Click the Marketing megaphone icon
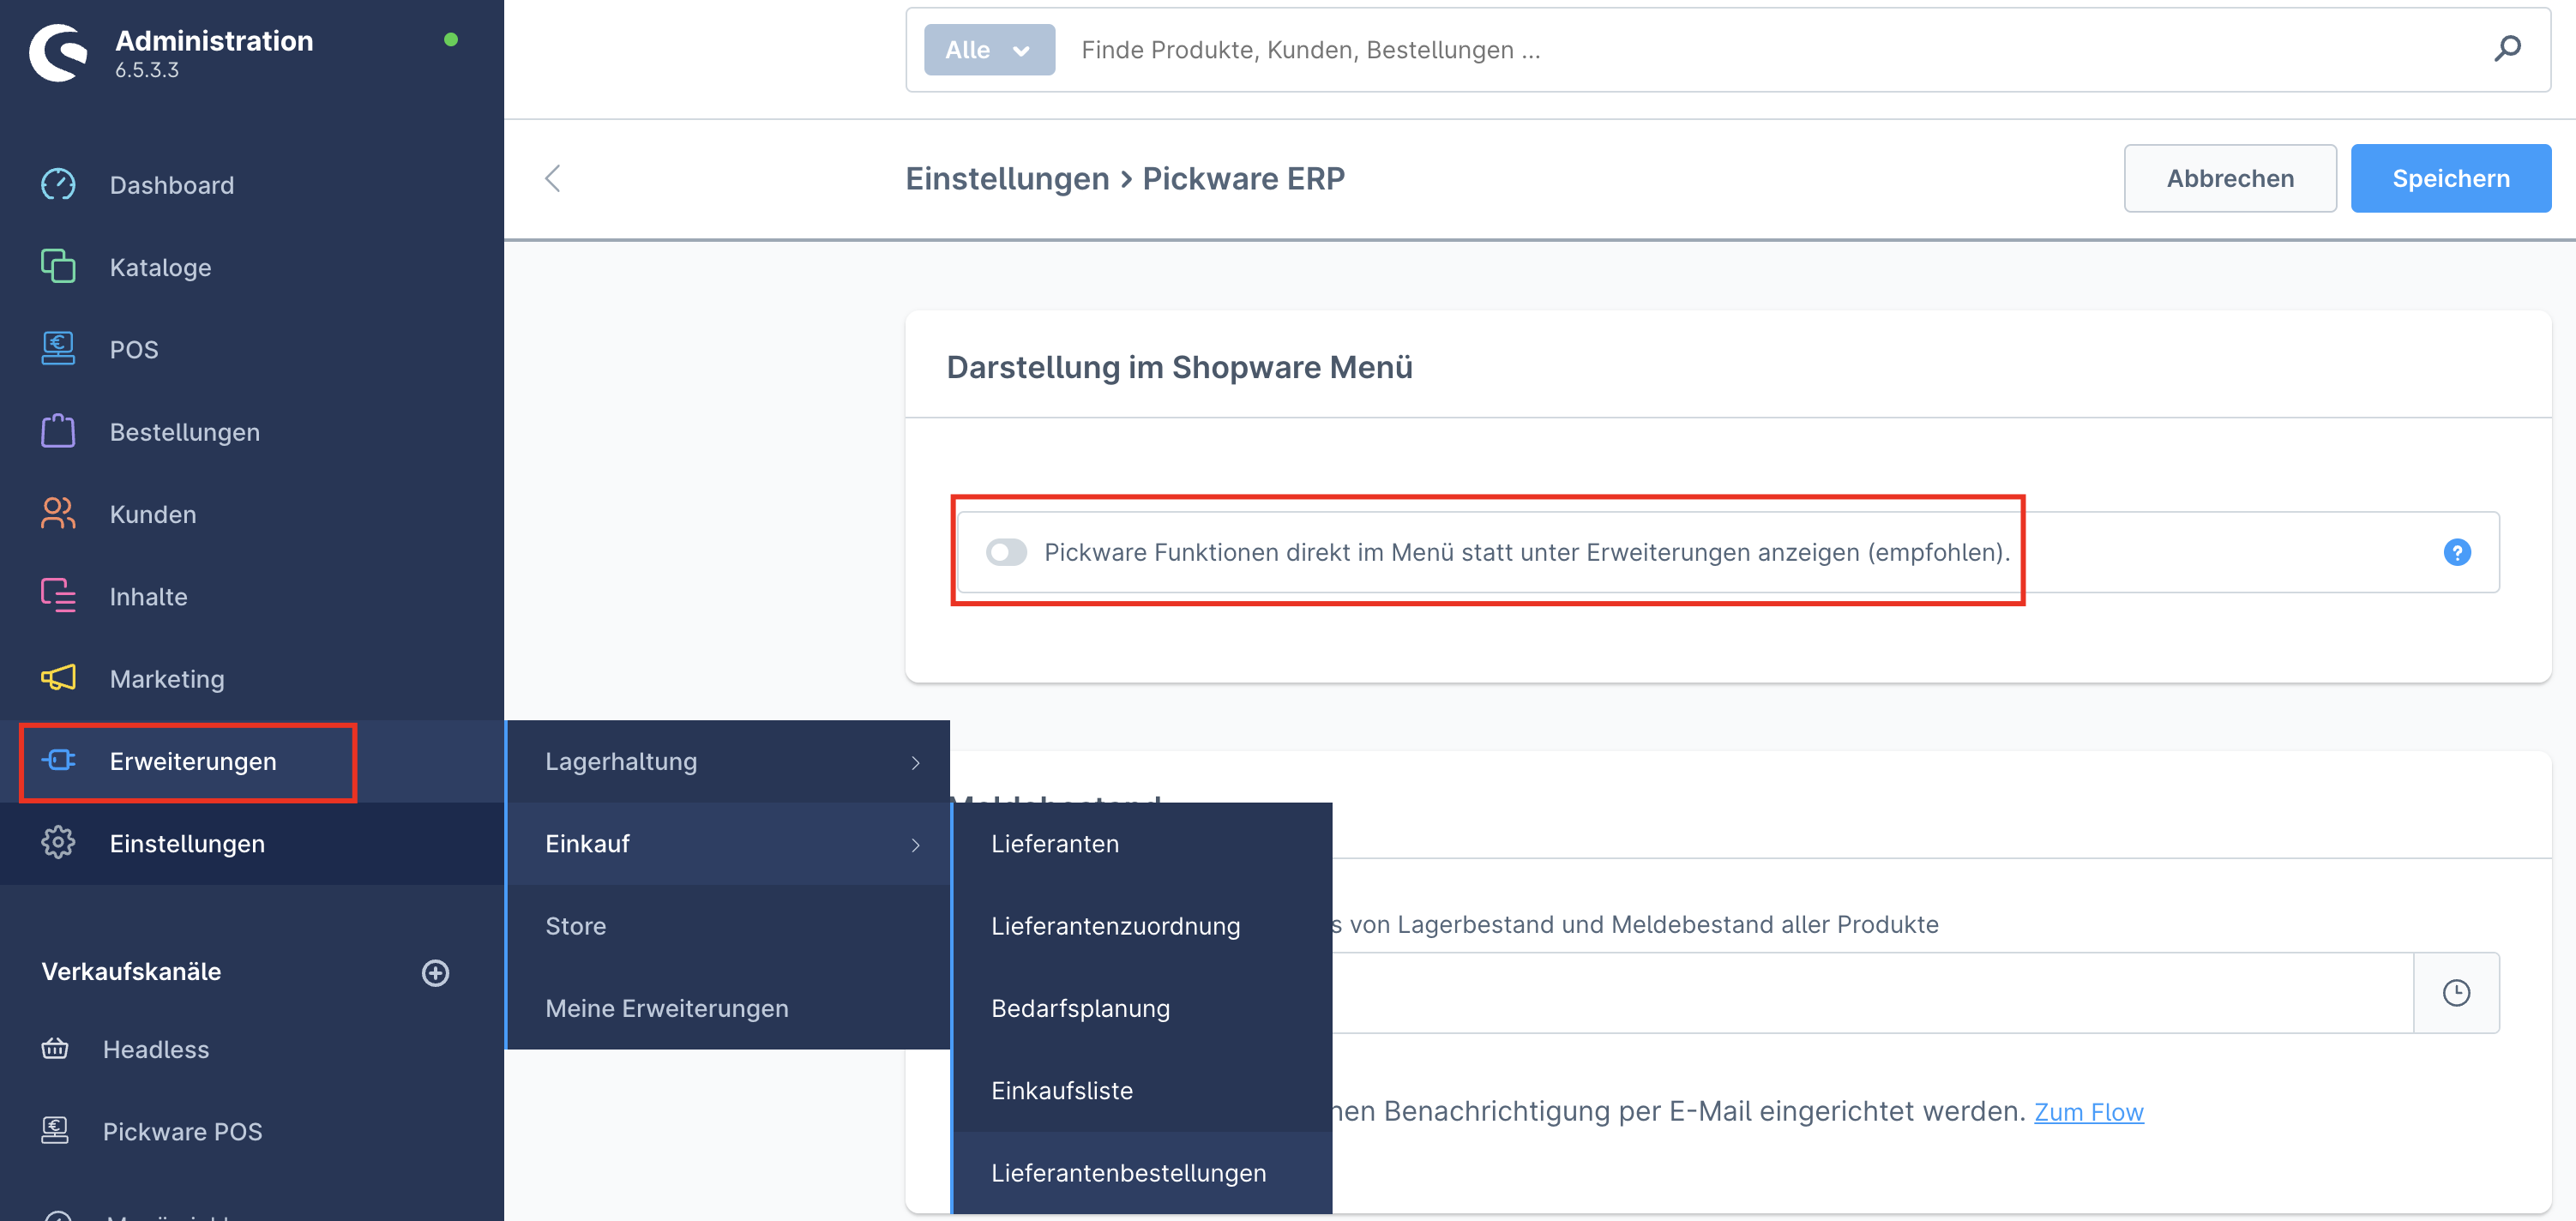Image resolution: width=2576 pixels, height=1221 pixels. (58, 678)
